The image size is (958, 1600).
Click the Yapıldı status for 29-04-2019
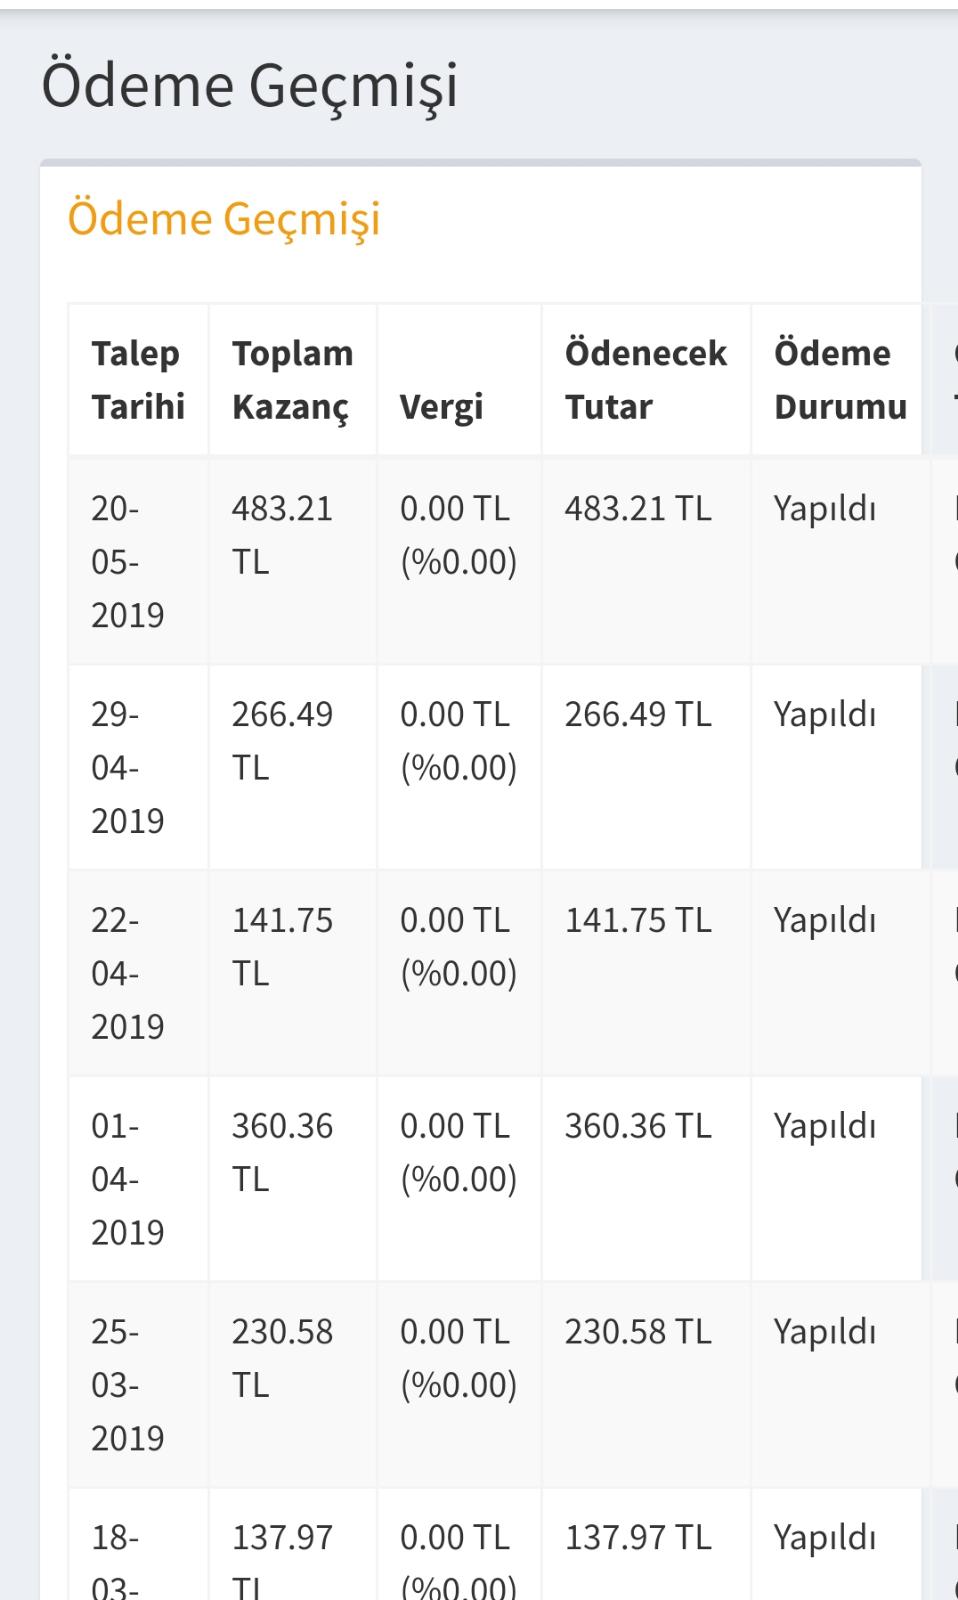[x=825, y=716]
